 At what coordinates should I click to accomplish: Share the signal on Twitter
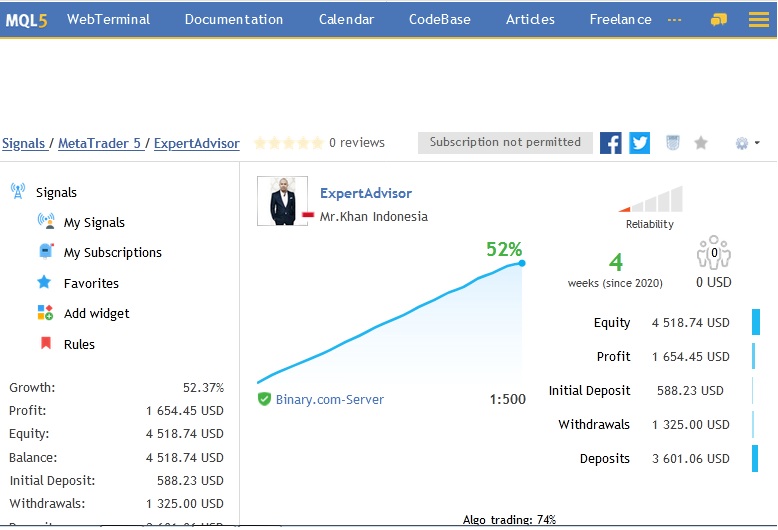pos(640,143)
